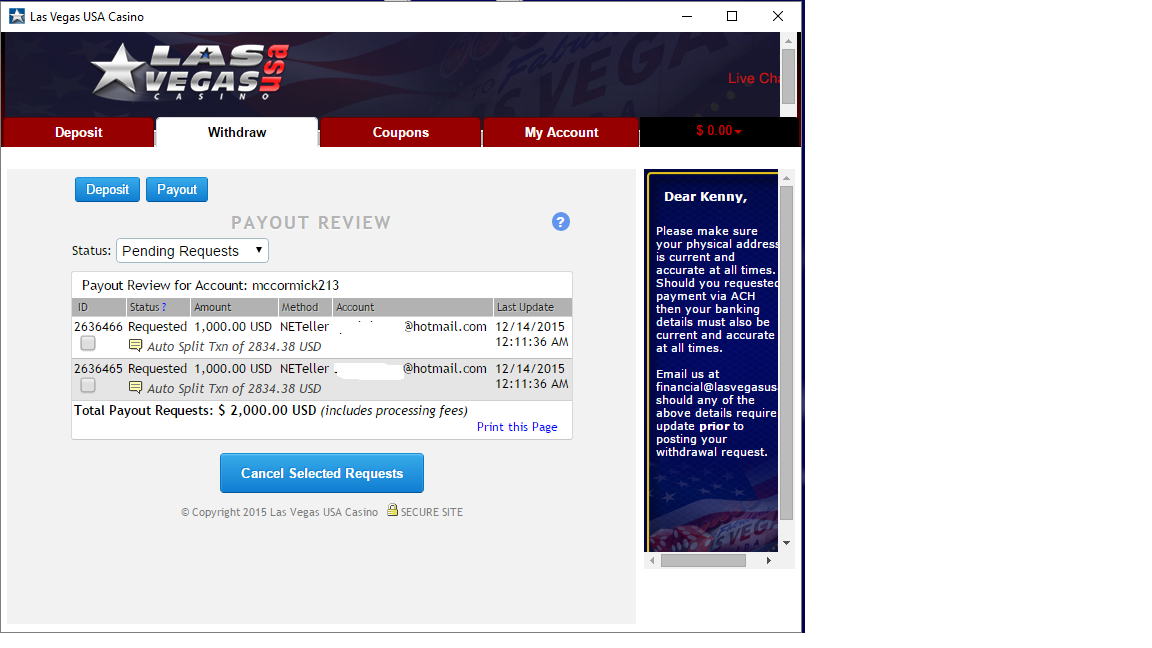Click the PAYOUT REVIEW heading

[311, 223]
